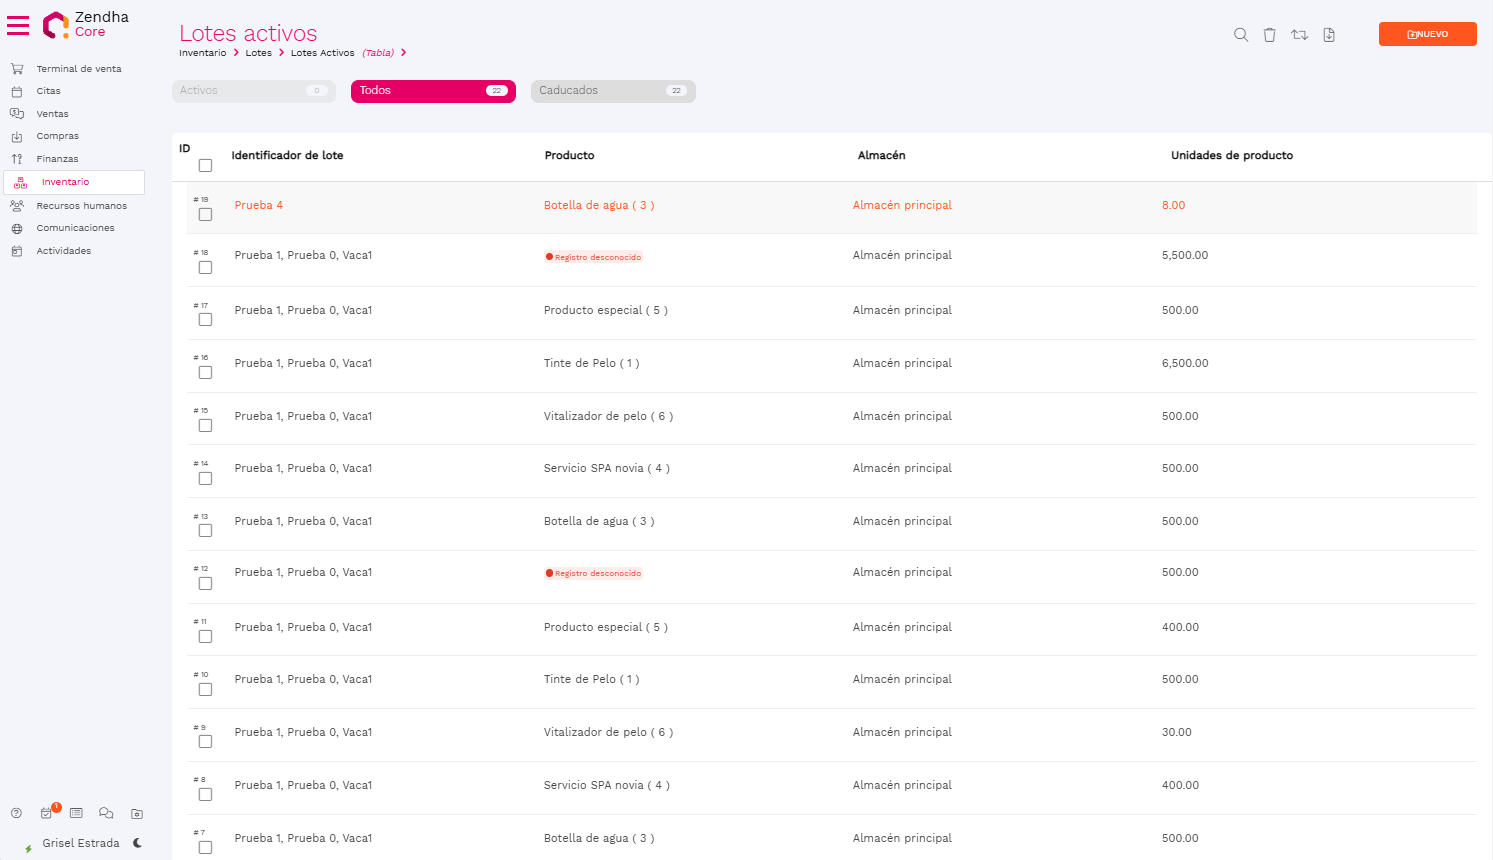
Task: Toggle dark mode moon icon
Action: click(137, 843)
